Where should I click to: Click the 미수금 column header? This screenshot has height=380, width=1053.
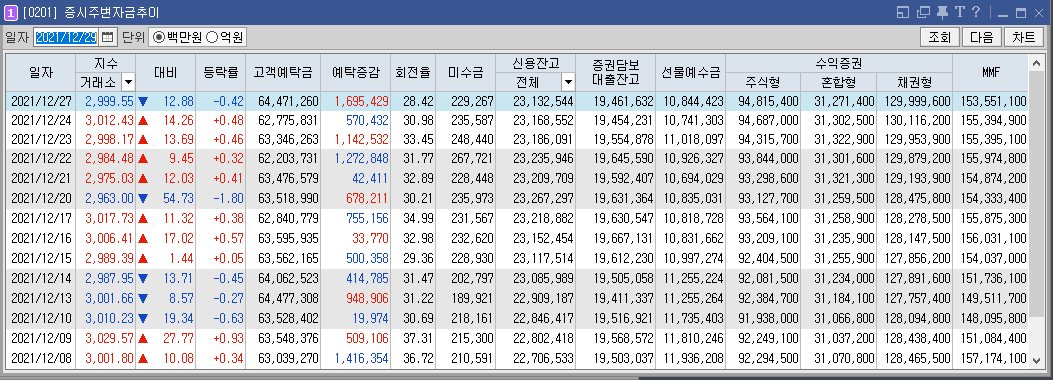click(x=465, y=73)
